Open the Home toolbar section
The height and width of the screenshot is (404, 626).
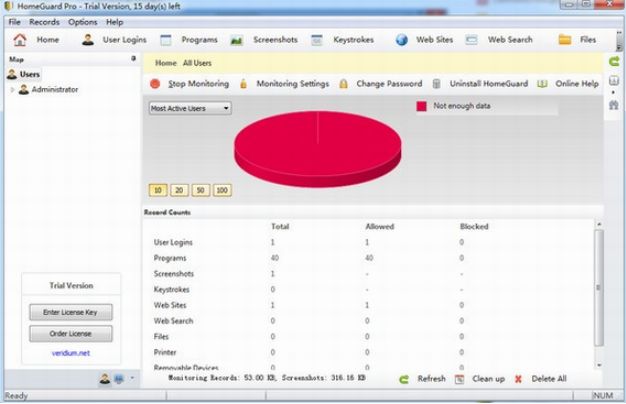[37, 40]
